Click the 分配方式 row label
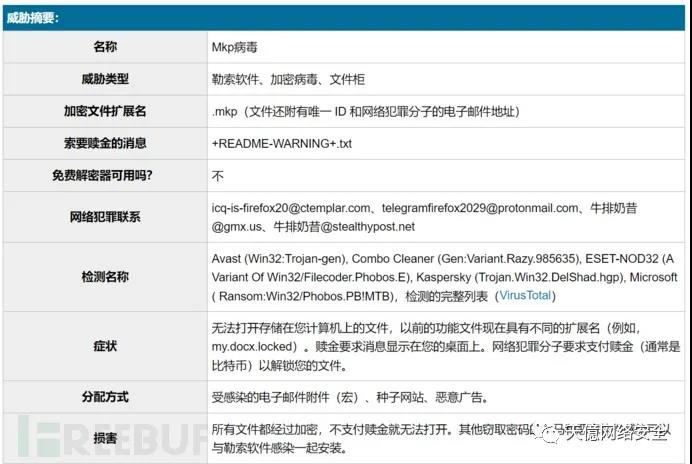This screenshot has width=692, height=464. pyautogui.click(x=104, y=396)
